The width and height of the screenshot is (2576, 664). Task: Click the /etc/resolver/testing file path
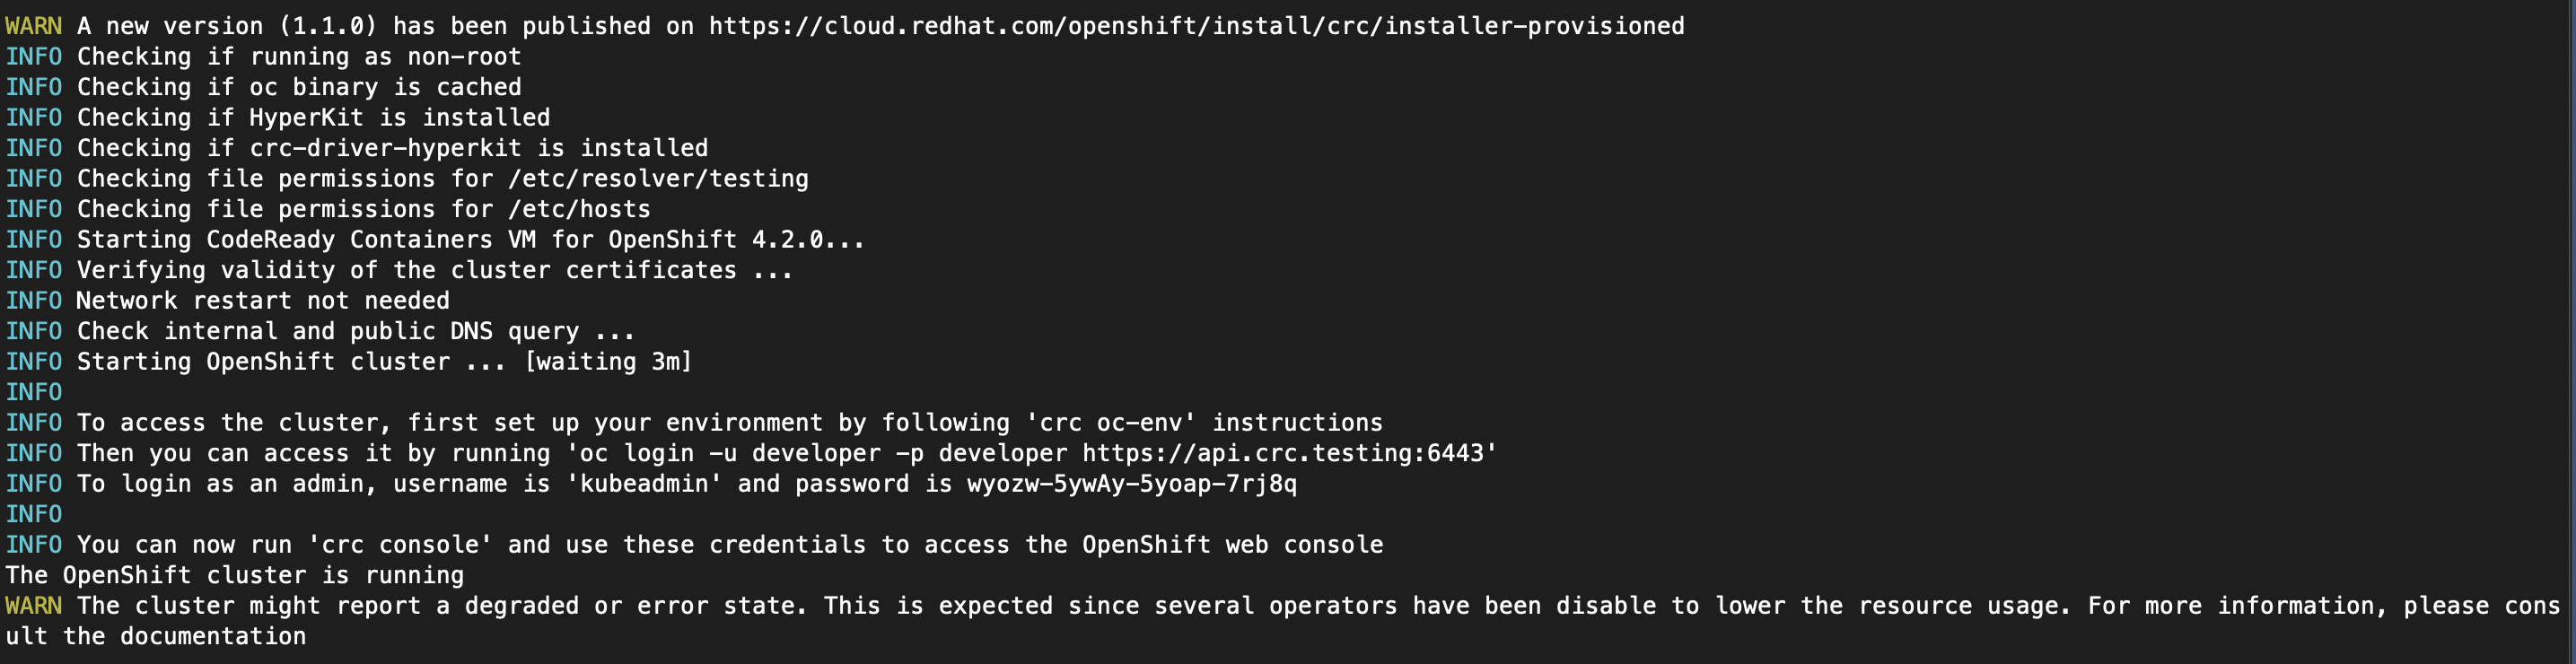click(658, 179)
